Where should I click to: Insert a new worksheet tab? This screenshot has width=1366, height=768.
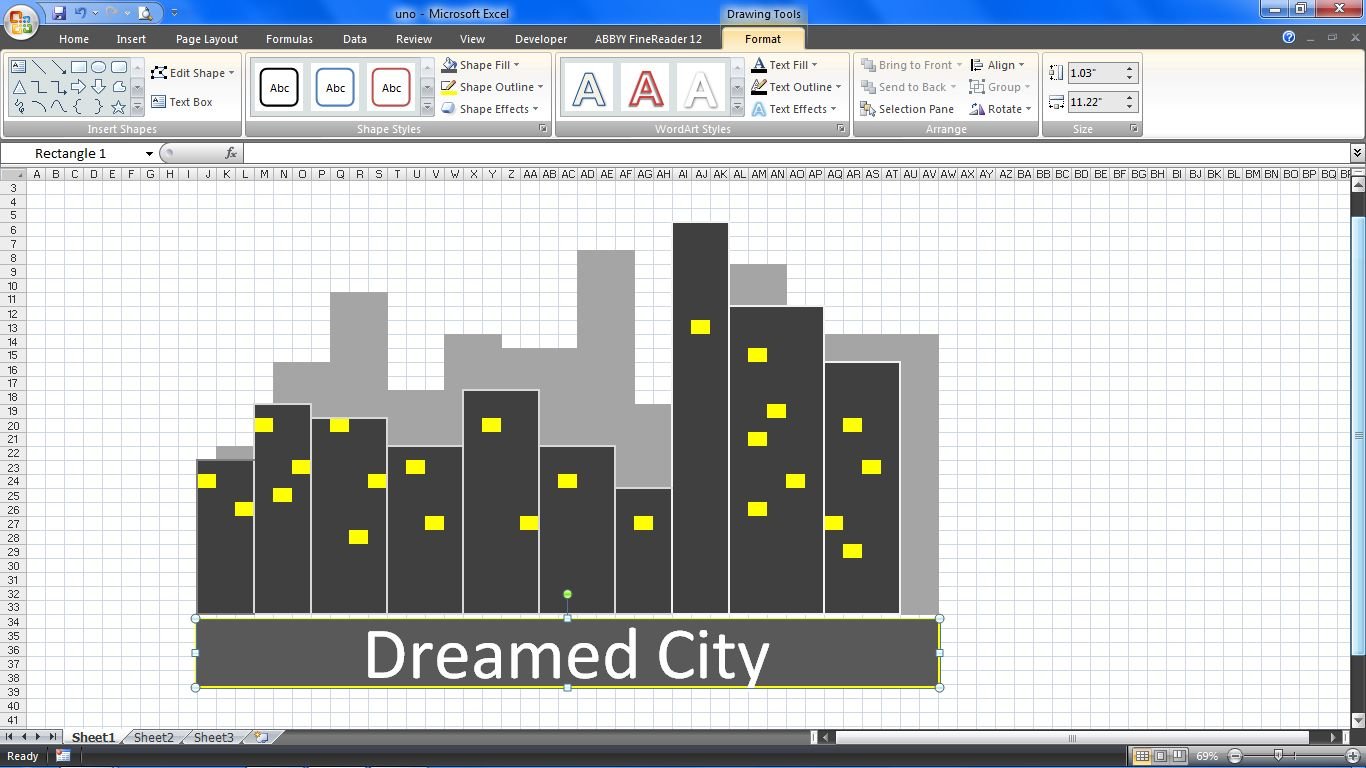click(262, 737)
